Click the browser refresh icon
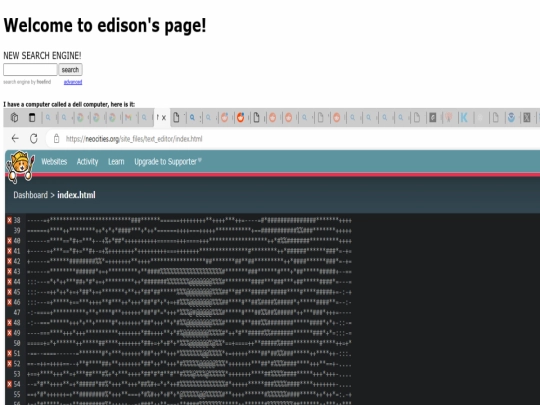The width and height of the screenshot is (540, 405). click(34, 138)
